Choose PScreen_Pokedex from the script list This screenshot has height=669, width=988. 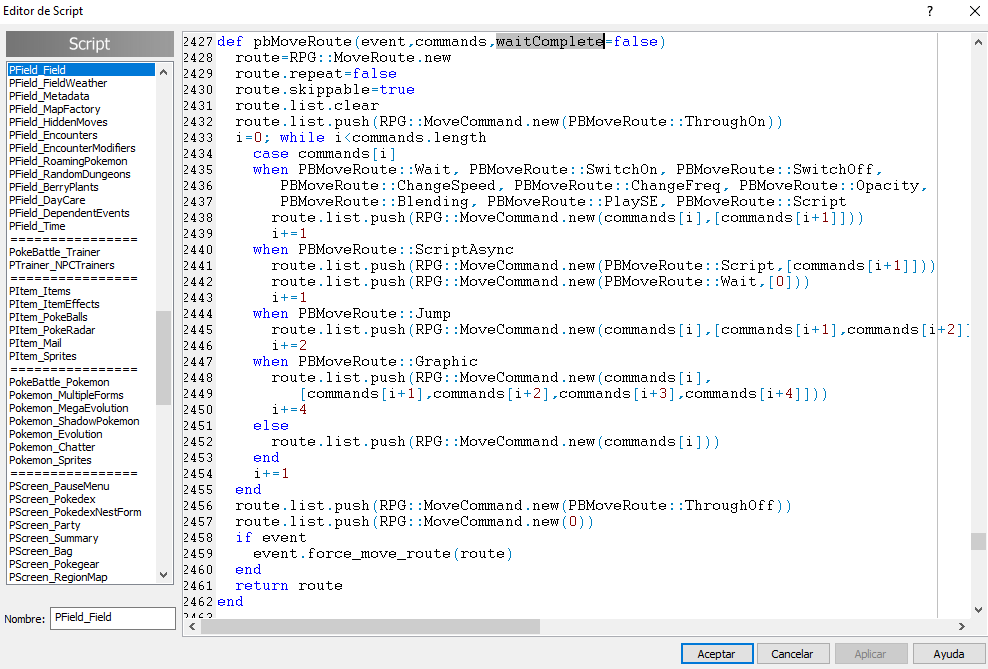(53, 499)
